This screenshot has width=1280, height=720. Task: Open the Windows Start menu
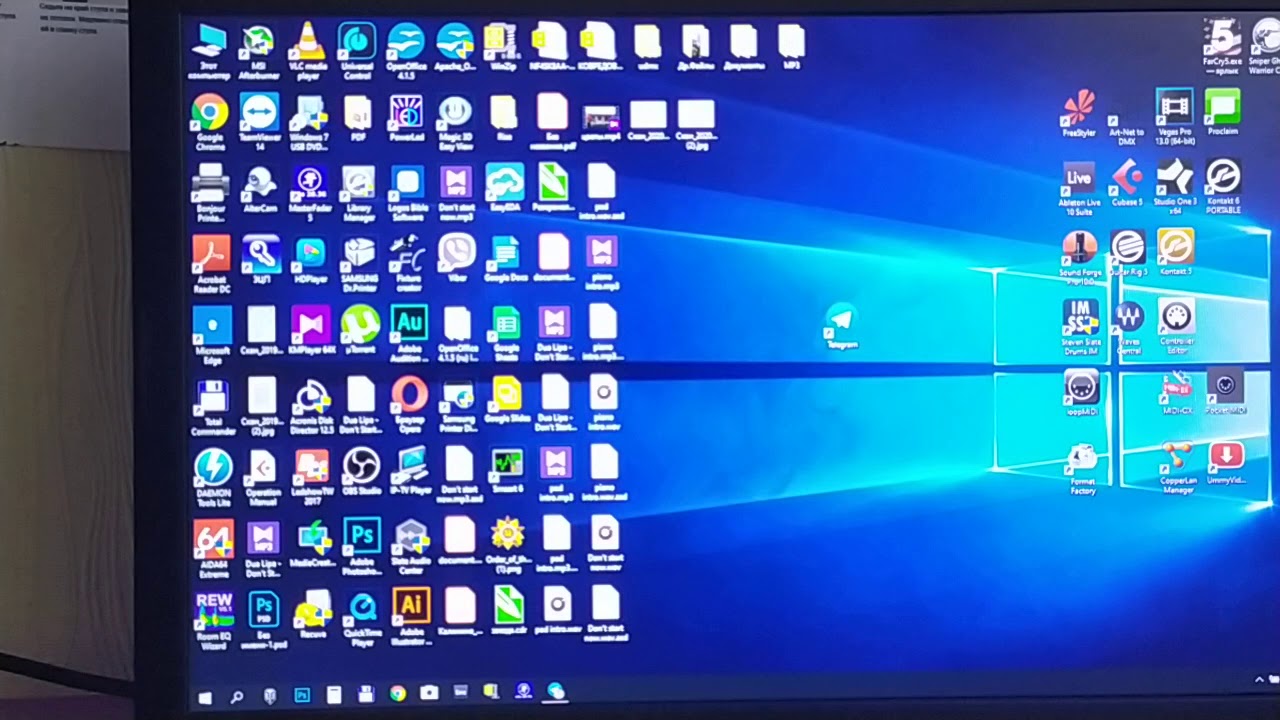[x=205, y=696]
